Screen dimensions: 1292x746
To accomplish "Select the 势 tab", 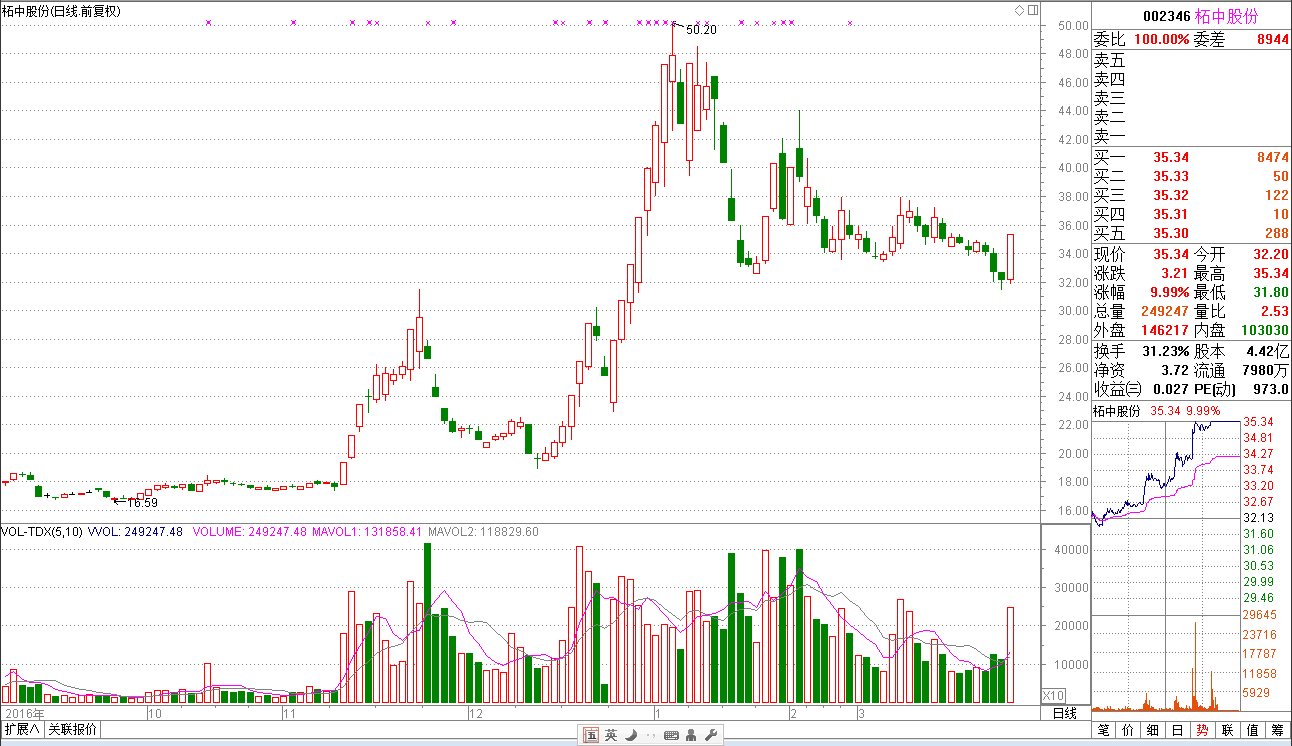I will (1204, 730).
